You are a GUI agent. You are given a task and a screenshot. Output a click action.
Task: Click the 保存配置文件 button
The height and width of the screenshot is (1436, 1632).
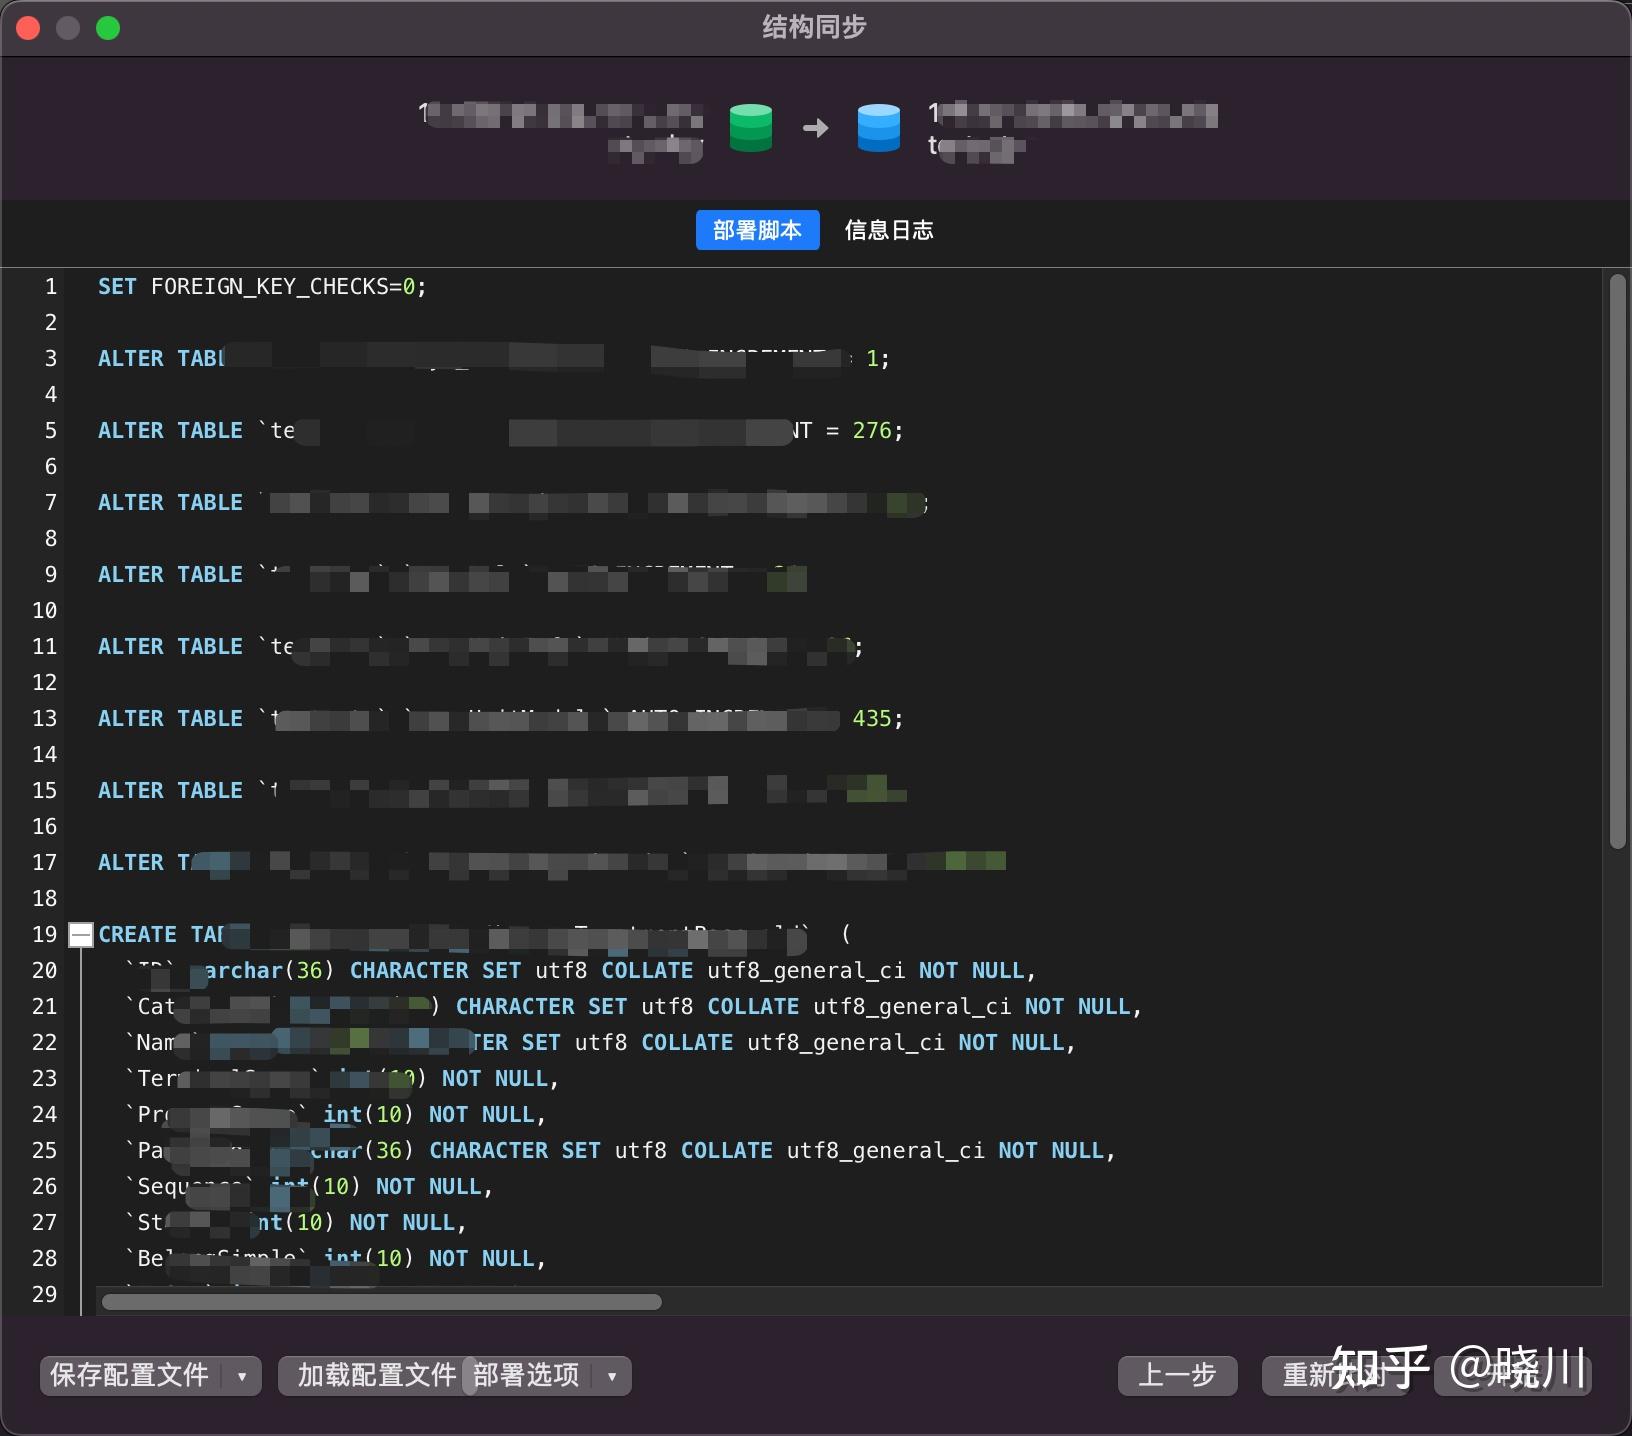pyautogui.click(x=130, y=1376)
